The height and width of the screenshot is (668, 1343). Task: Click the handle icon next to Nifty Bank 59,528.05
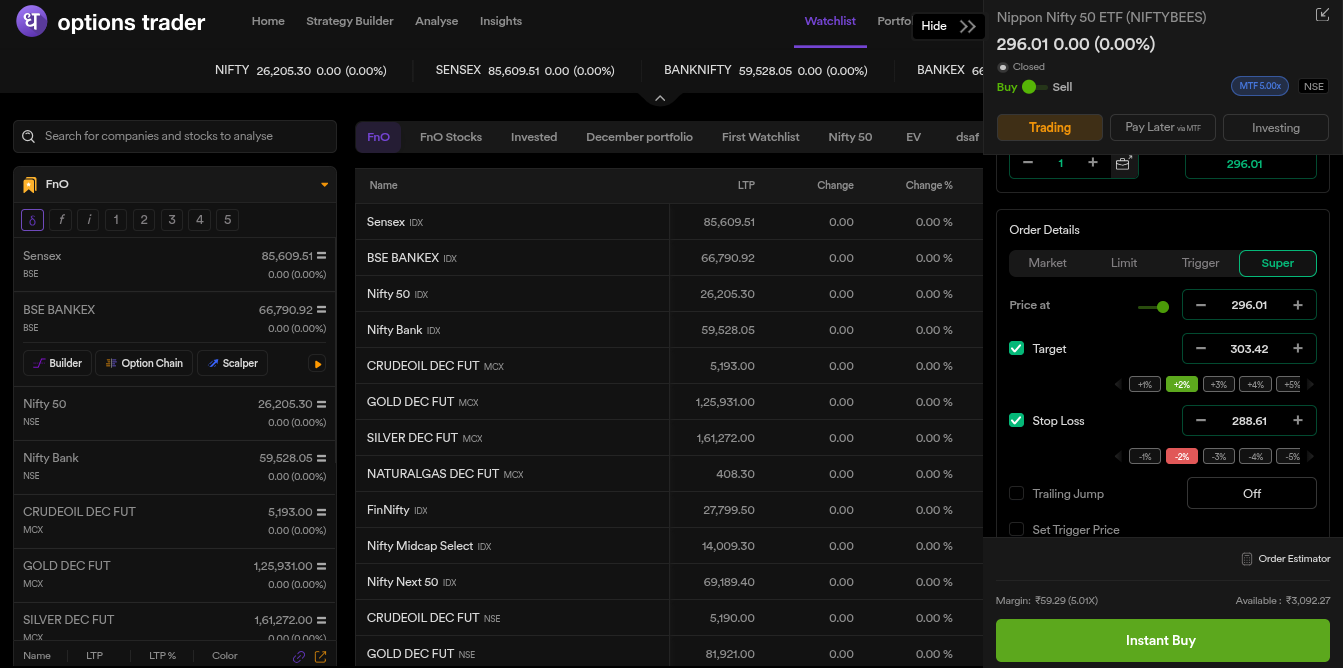click(322, 458)
